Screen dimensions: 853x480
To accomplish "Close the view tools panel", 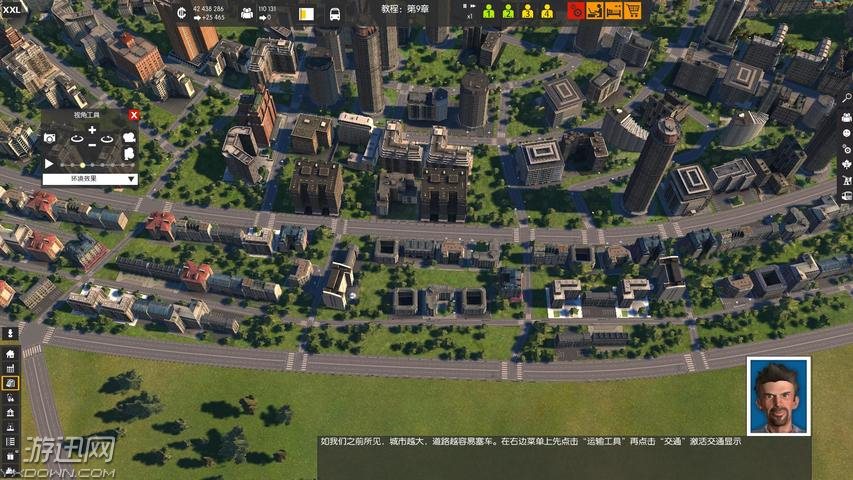I will click(134, 115).
